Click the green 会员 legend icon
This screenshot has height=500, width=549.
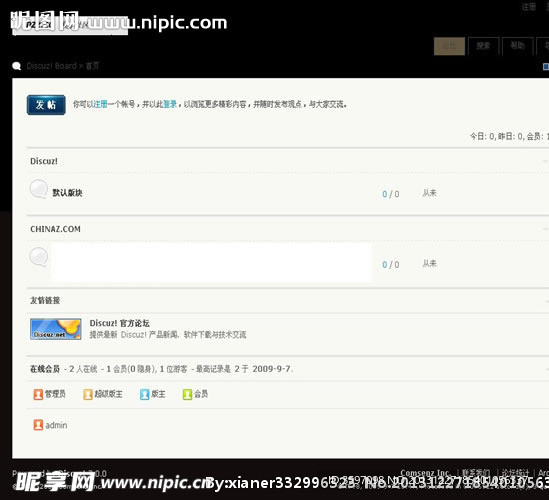coord(187,394)
